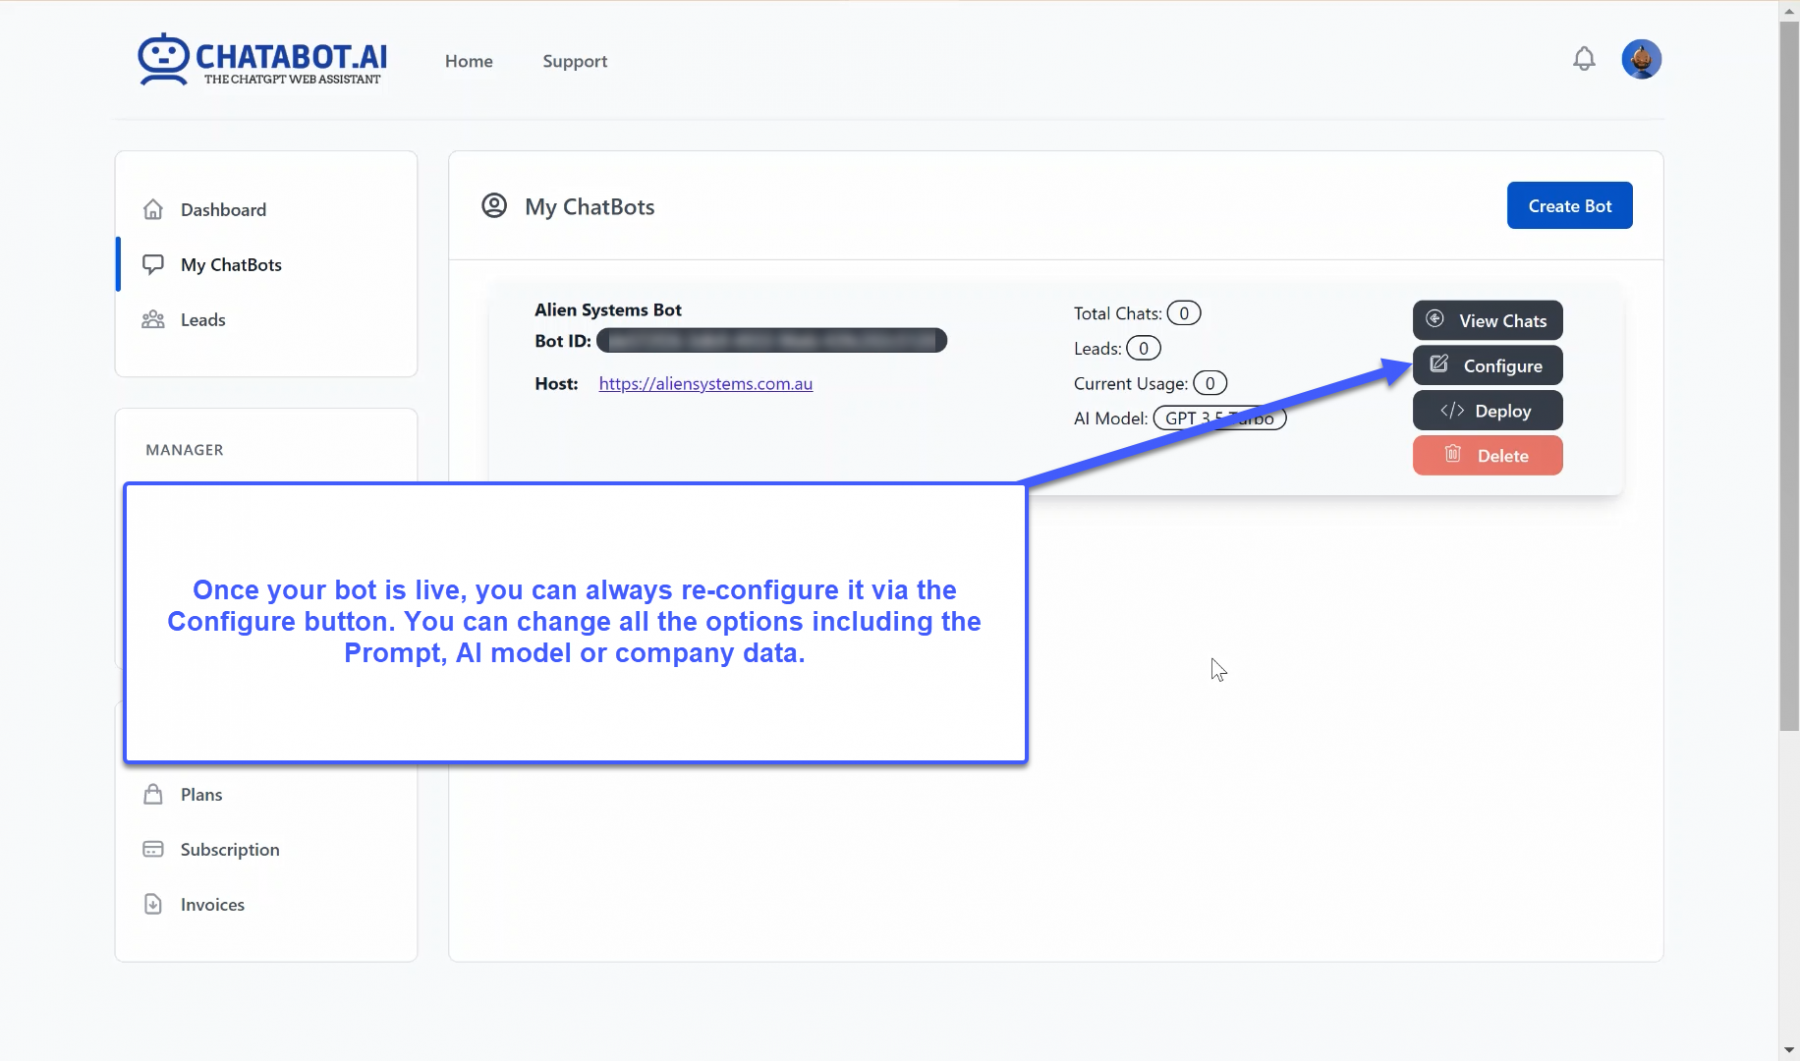Click the Deploy button label

point(1502,411)
